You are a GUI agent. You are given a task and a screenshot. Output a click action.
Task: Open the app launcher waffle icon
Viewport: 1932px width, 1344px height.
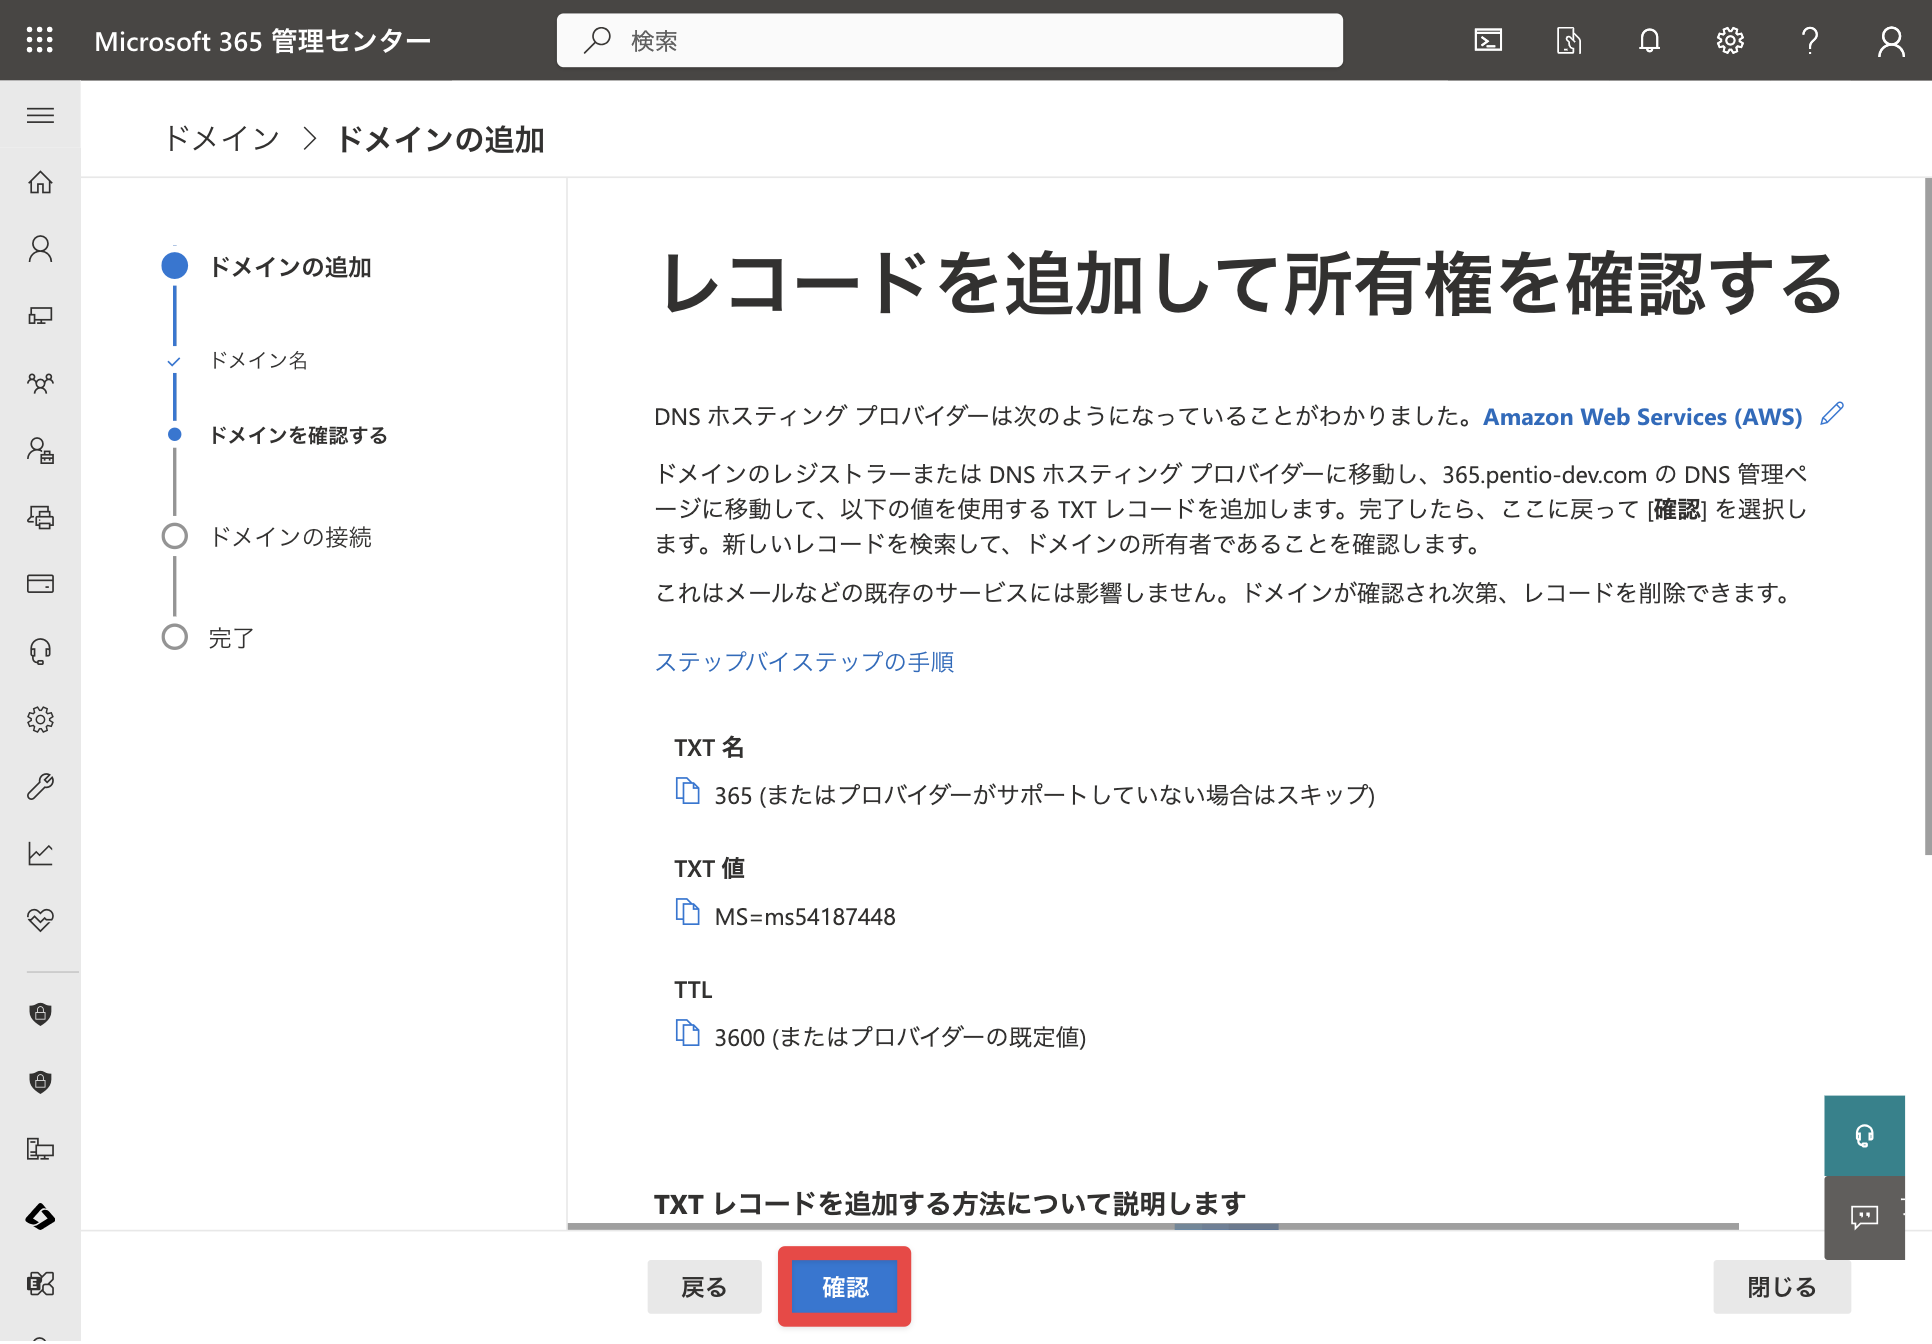40,40
